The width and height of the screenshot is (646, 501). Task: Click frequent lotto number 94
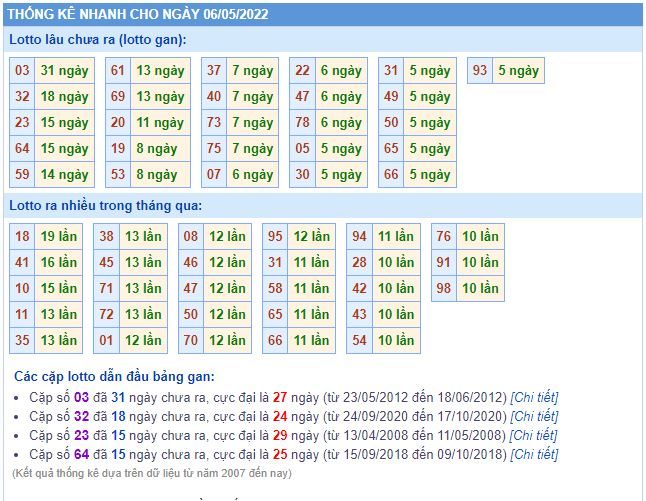[x=359, y=236]
